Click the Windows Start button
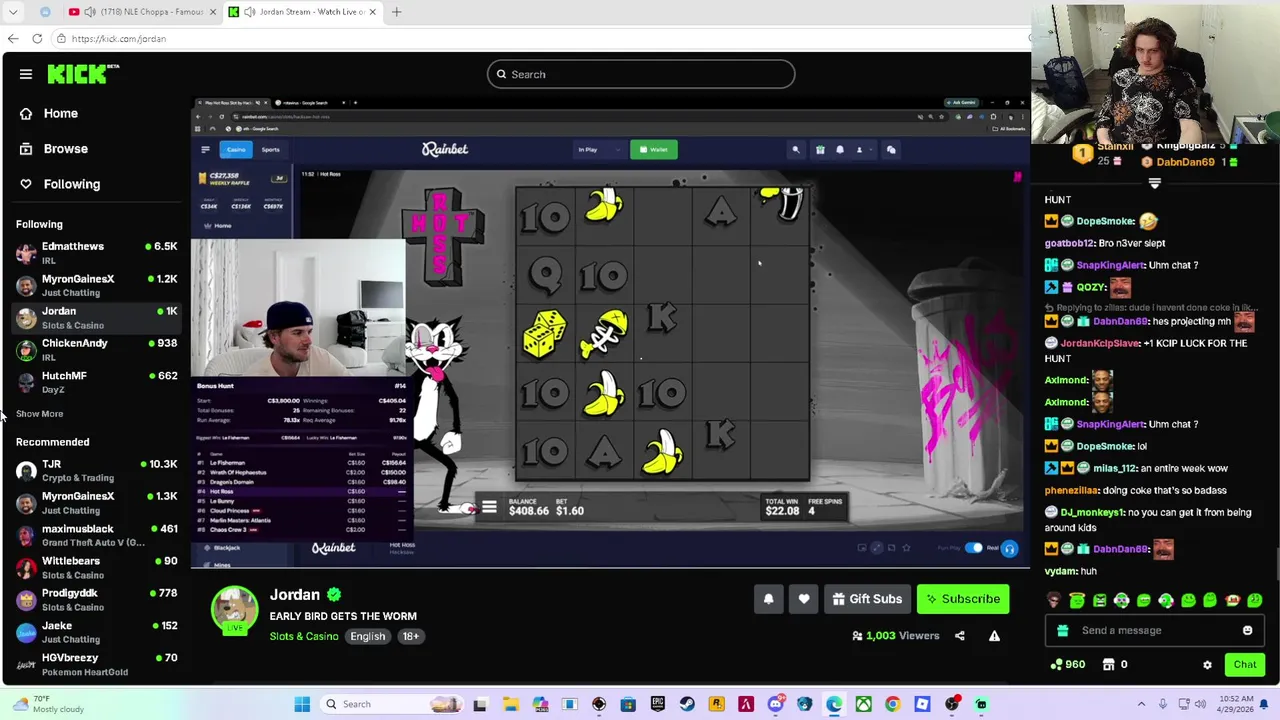The height and width of the screenshot is (720, 1280). (x=302, y=704)
